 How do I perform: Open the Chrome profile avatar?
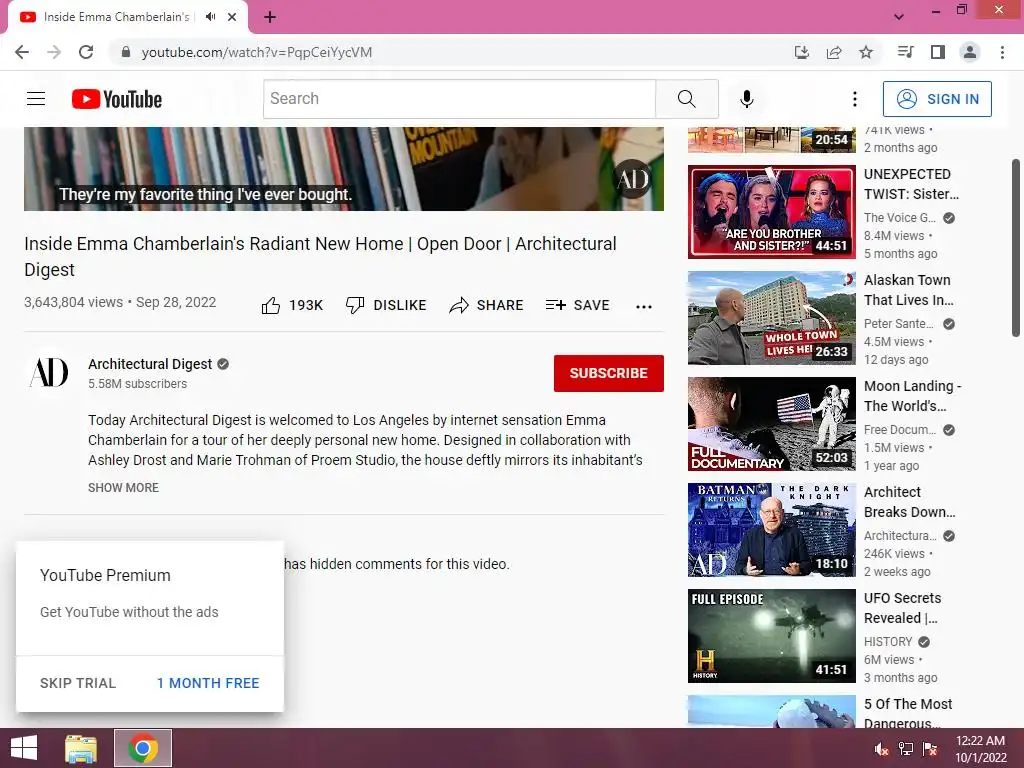click(x=970, y=52)
